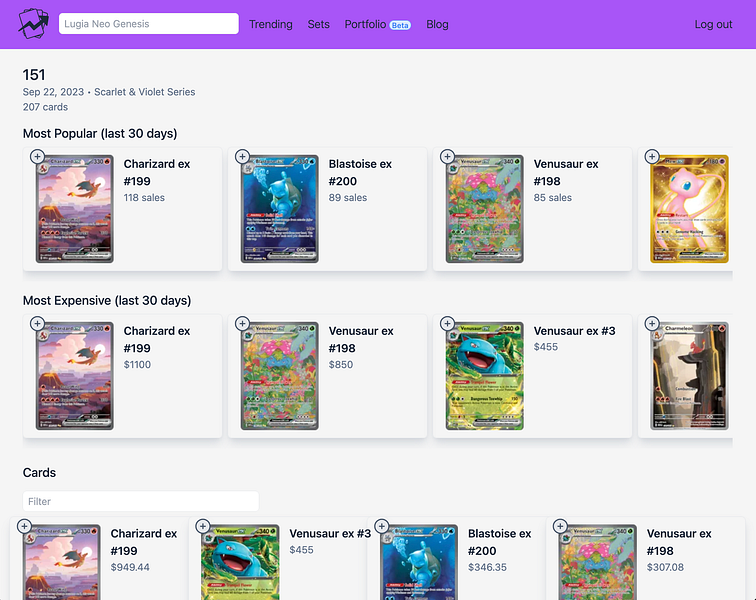Go to the Sets page

coord(318,24)
